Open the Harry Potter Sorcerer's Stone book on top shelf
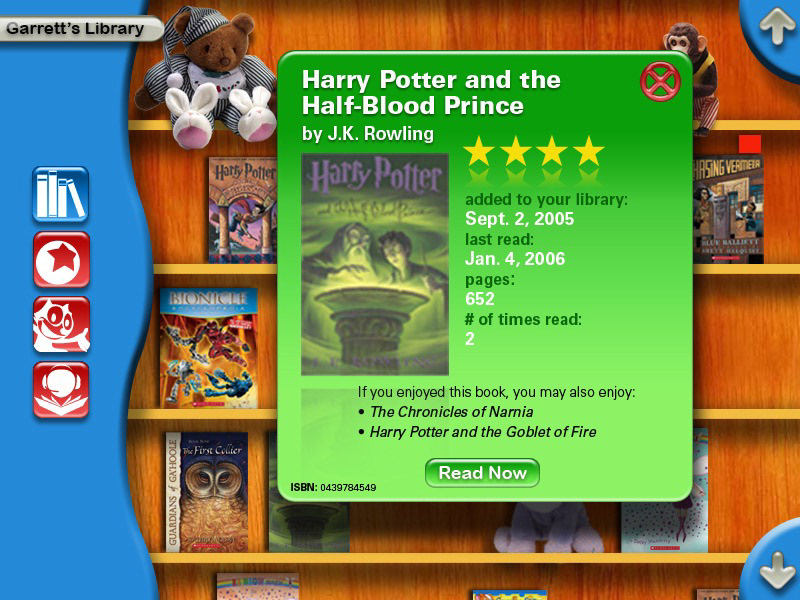The width and height of the screenshot is (800, 600). pos(243,210)
